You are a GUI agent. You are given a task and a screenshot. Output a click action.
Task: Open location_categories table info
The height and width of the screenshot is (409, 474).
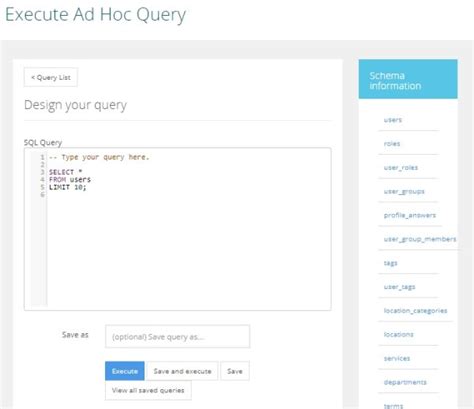tap(415, 311)
